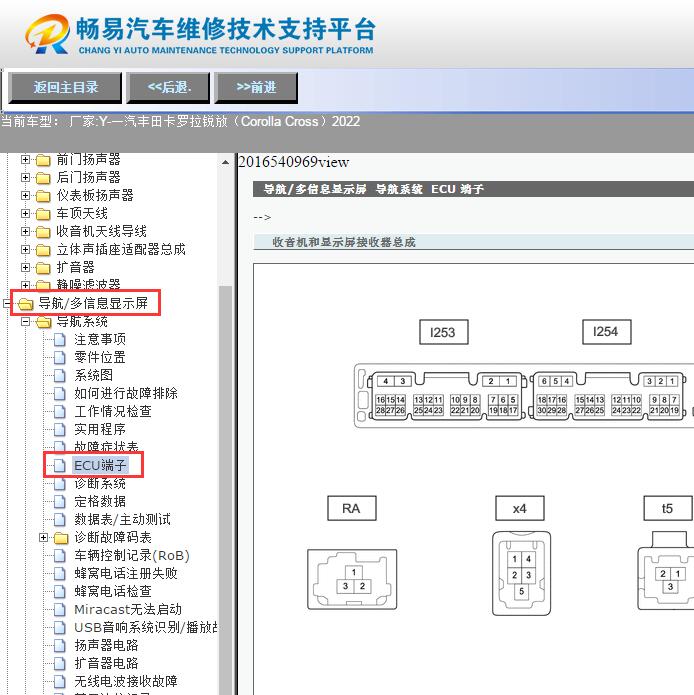Open the 工作情况检查 page
Viewport: 694px width, 695px height.
(113, 412)
